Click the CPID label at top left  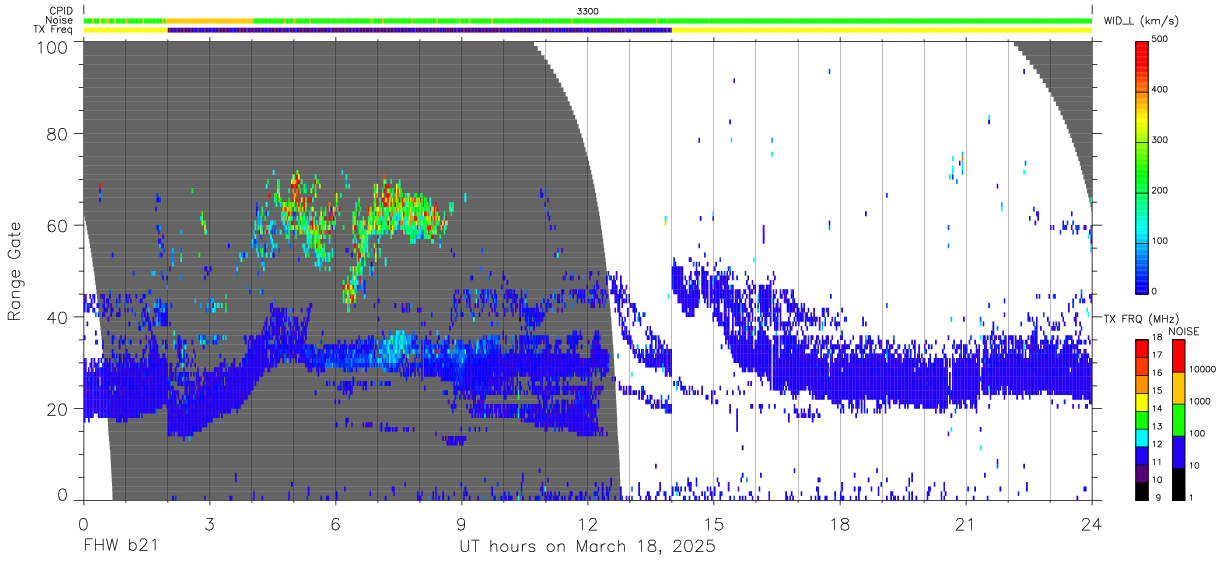61,10
